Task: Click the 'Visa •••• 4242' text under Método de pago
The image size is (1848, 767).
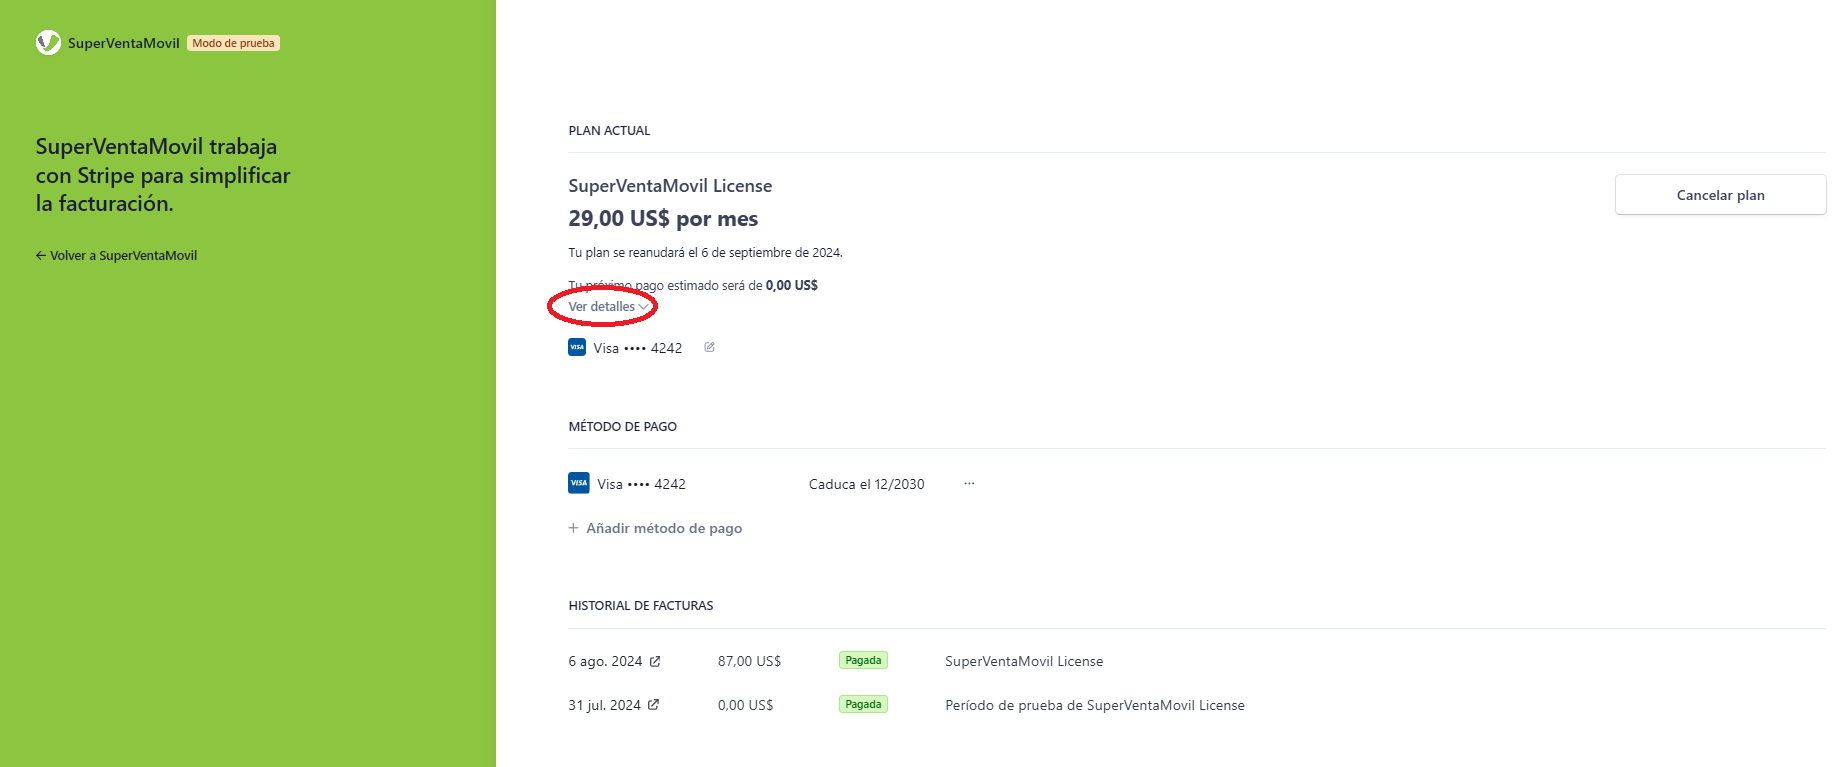Action: point(641,484)
